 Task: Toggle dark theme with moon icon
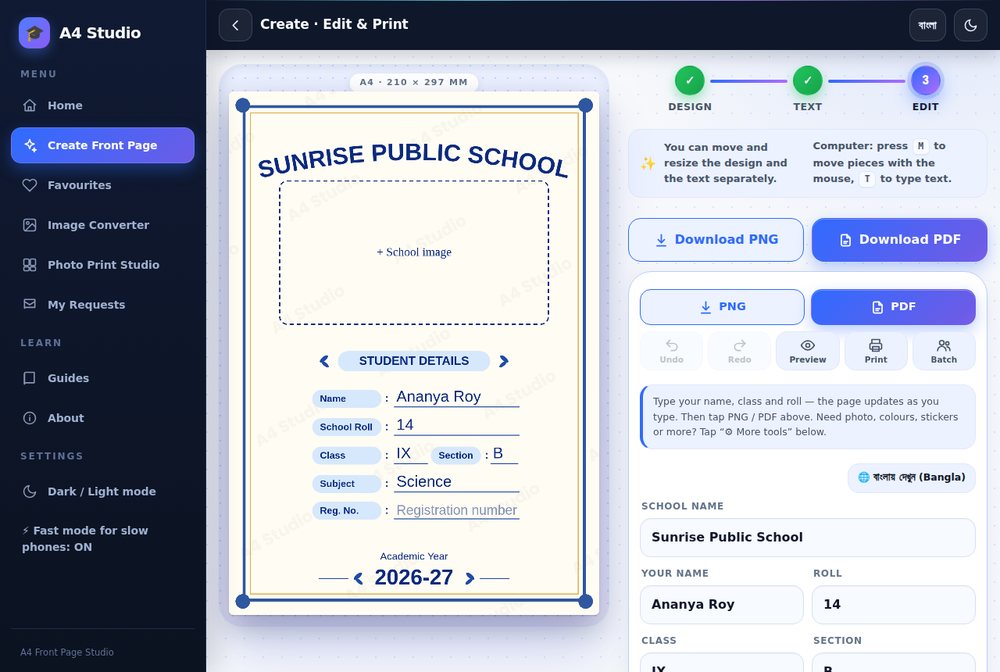[971, 25]
